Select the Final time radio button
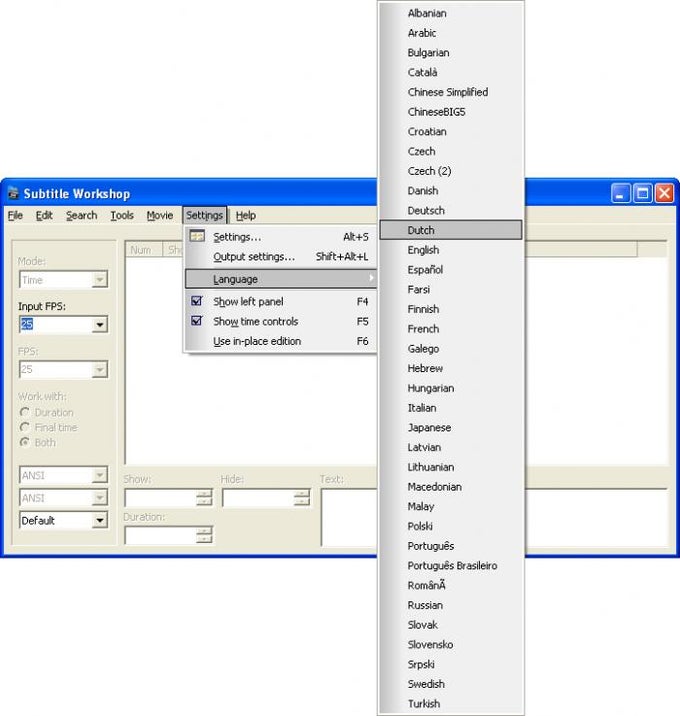The height and width of the screenshot is (716, 680). pyautogui.click(x=25, y=427)
